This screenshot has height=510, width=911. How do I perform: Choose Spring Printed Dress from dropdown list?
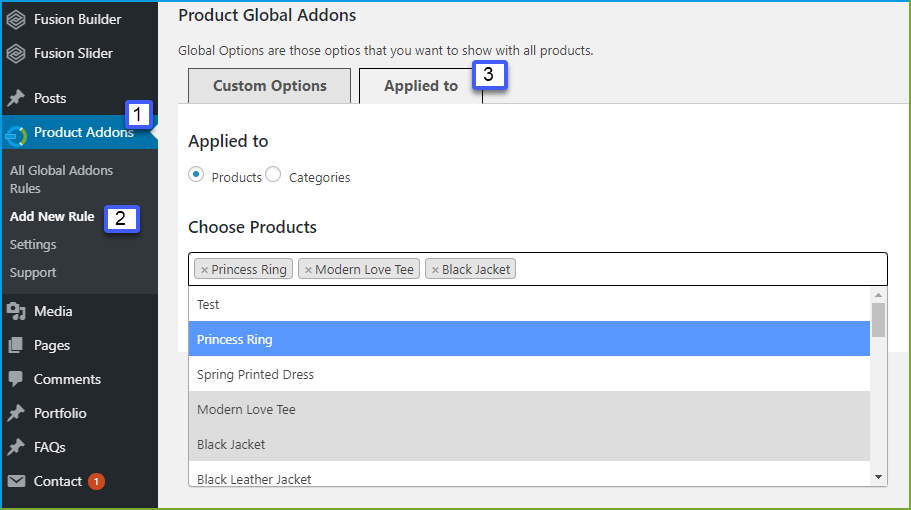[x=529, y=374]
